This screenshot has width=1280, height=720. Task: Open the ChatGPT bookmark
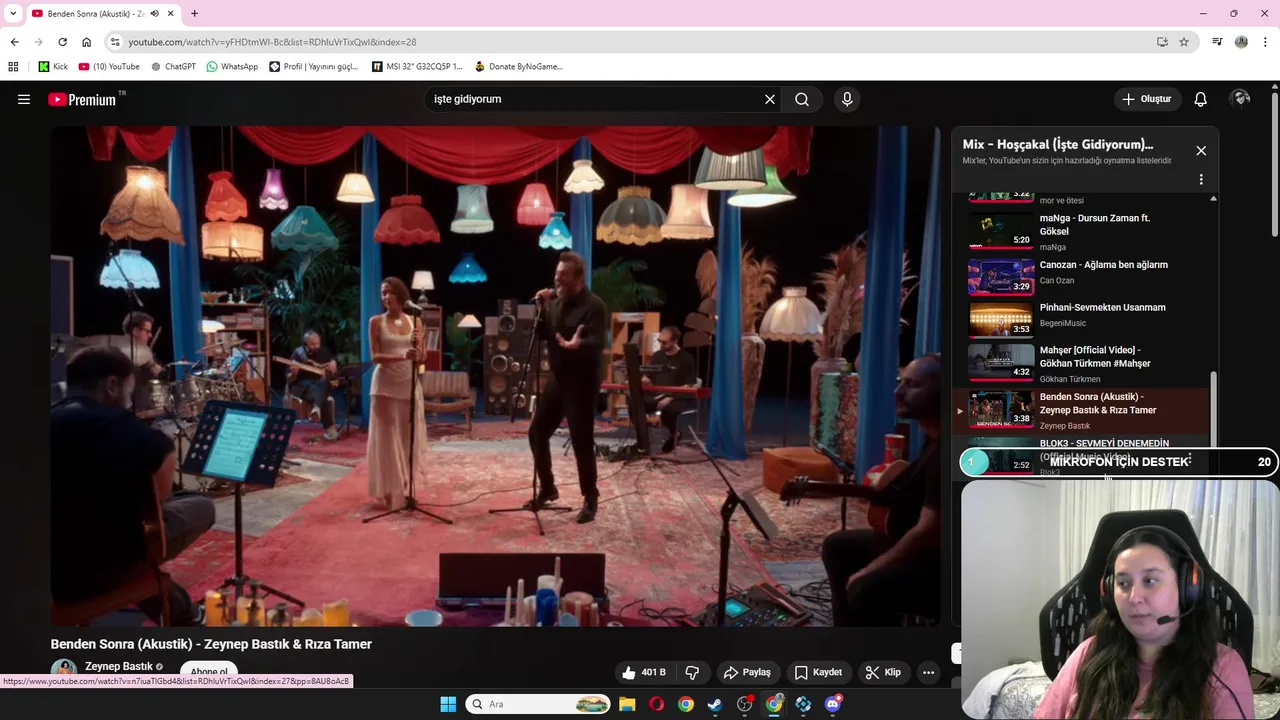(x=173, y=66)
